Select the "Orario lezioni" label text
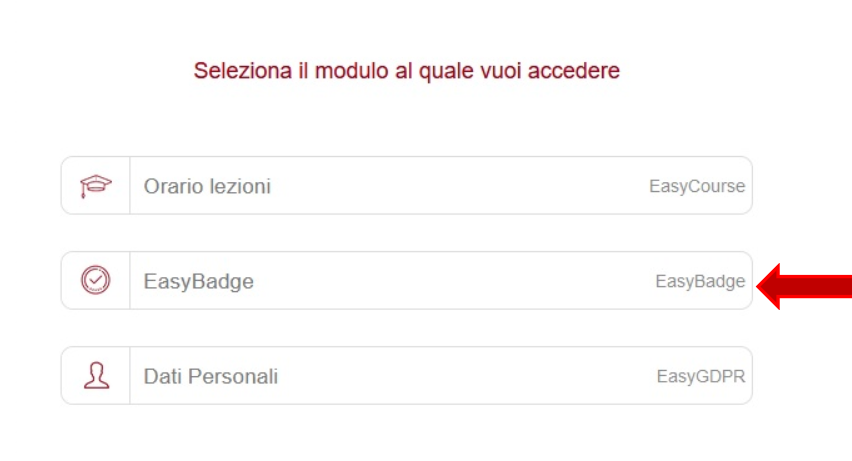Screen dimensions: 852x461 (x=207, y=186)
